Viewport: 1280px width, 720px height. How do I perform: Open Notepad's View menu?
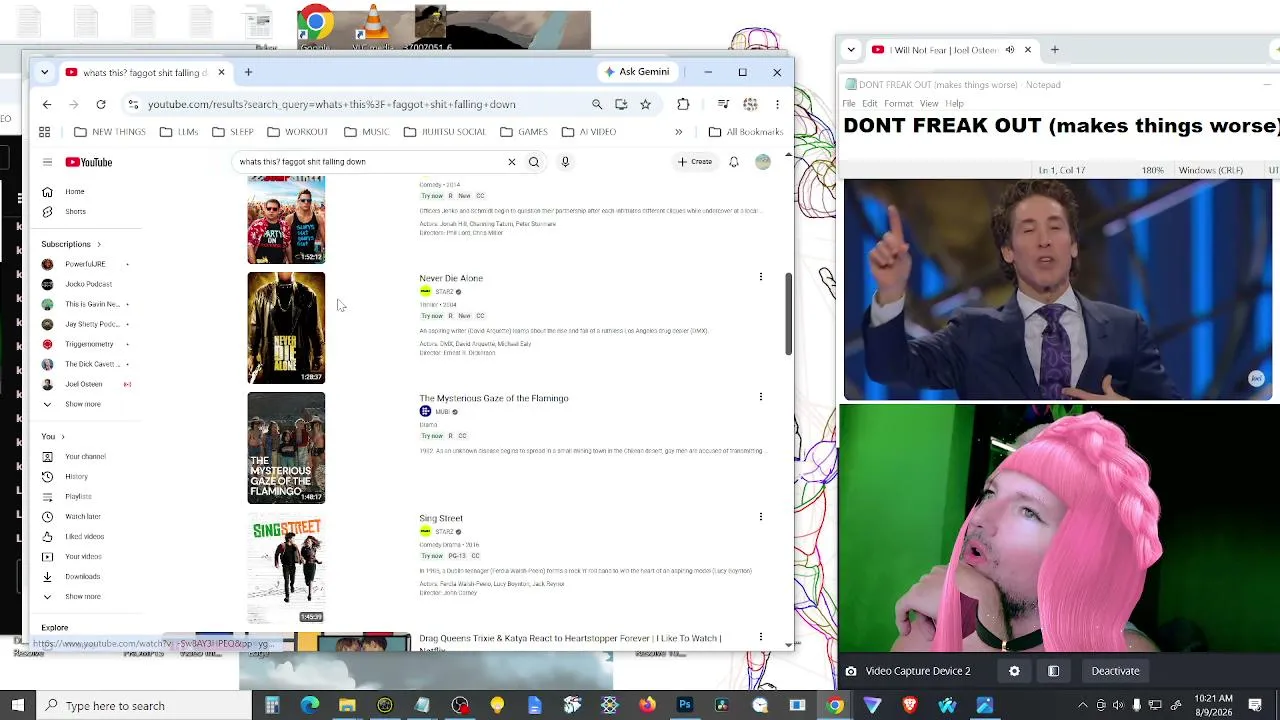[x=929, y=104]
